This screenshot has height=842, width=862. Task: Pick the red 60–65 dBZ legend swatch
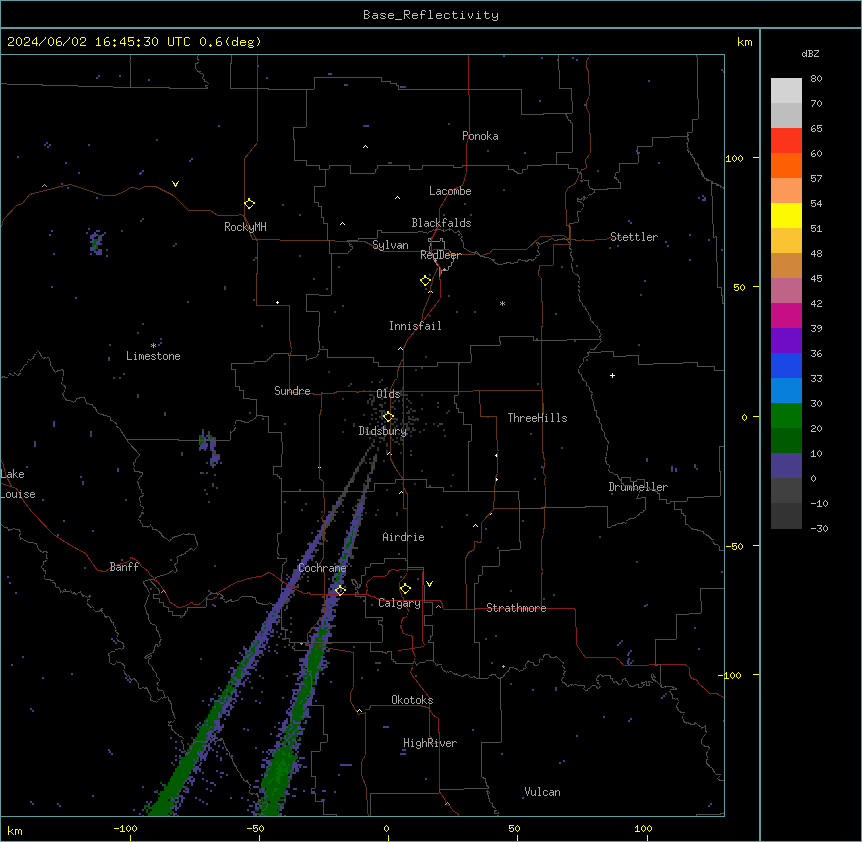tap(786, 141)
